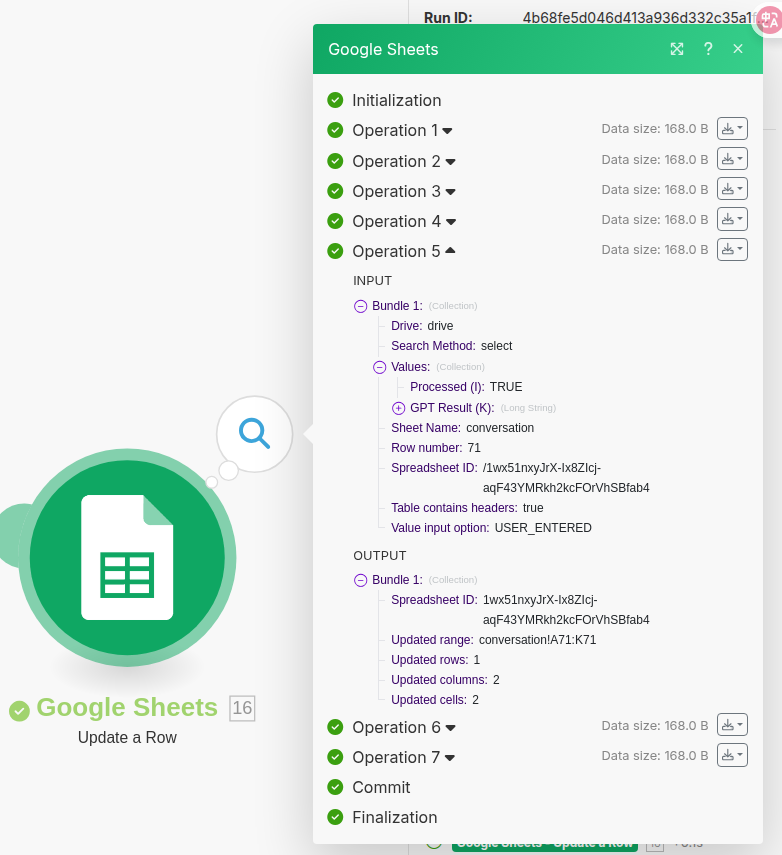Screen dimensions: 782x855
Task: Select the Processed (I) TRUE value
Action: click(506, 387)
